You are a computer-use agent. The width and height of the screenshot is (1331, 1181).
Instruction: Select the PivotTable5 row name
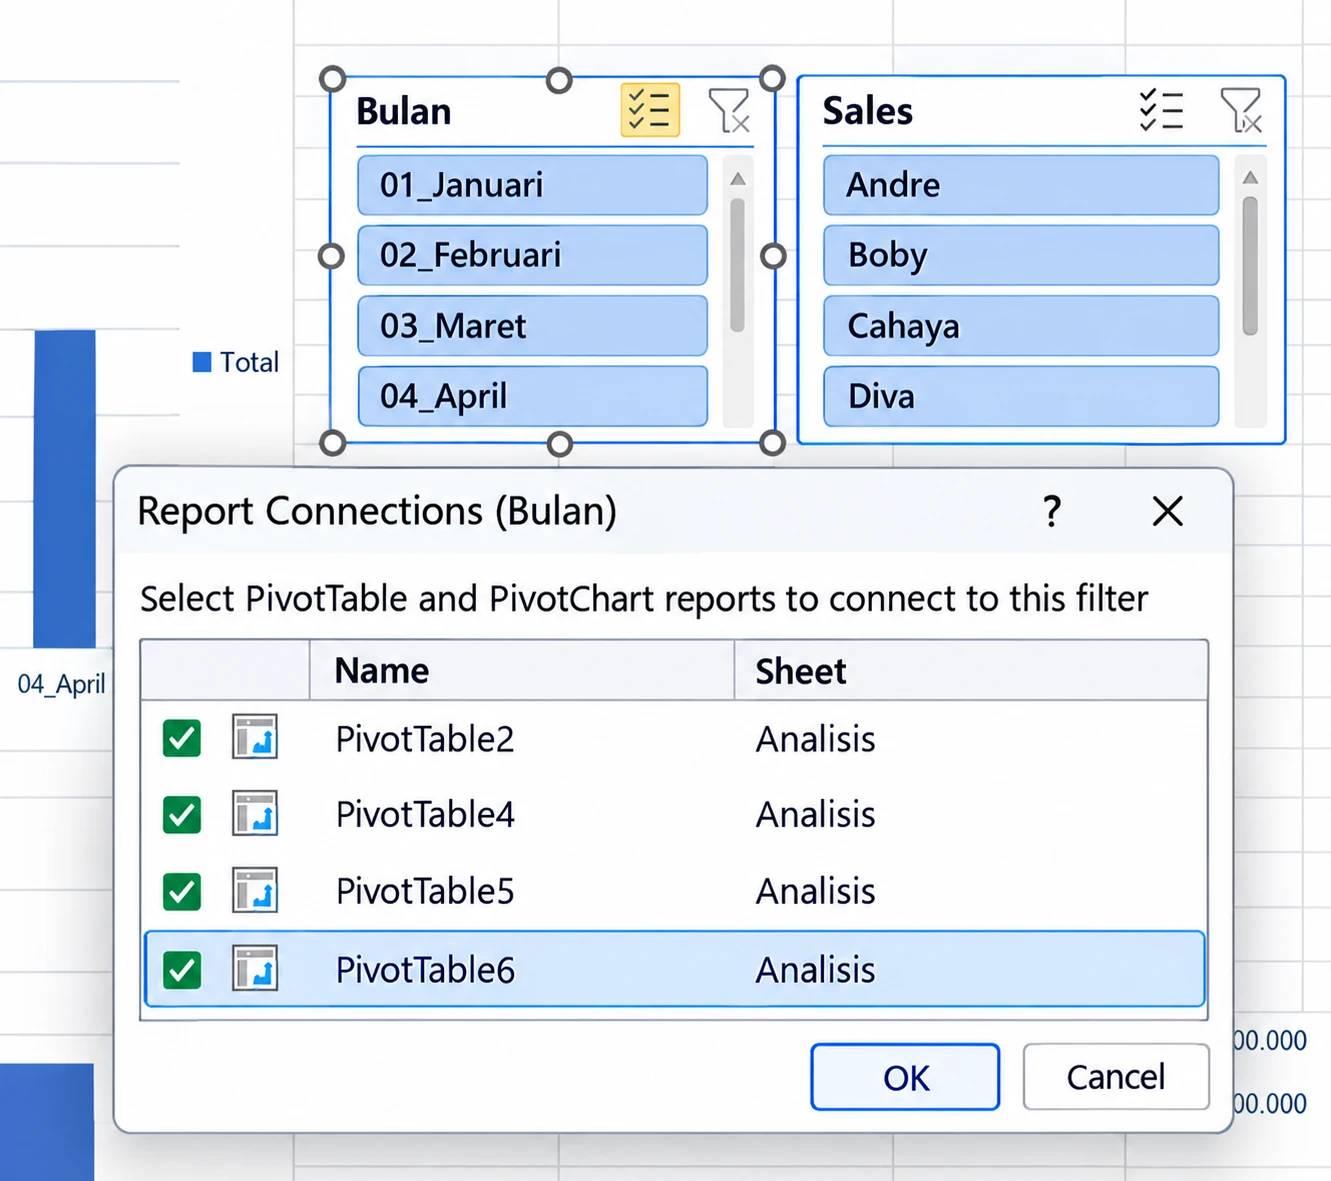pos(425,891)
